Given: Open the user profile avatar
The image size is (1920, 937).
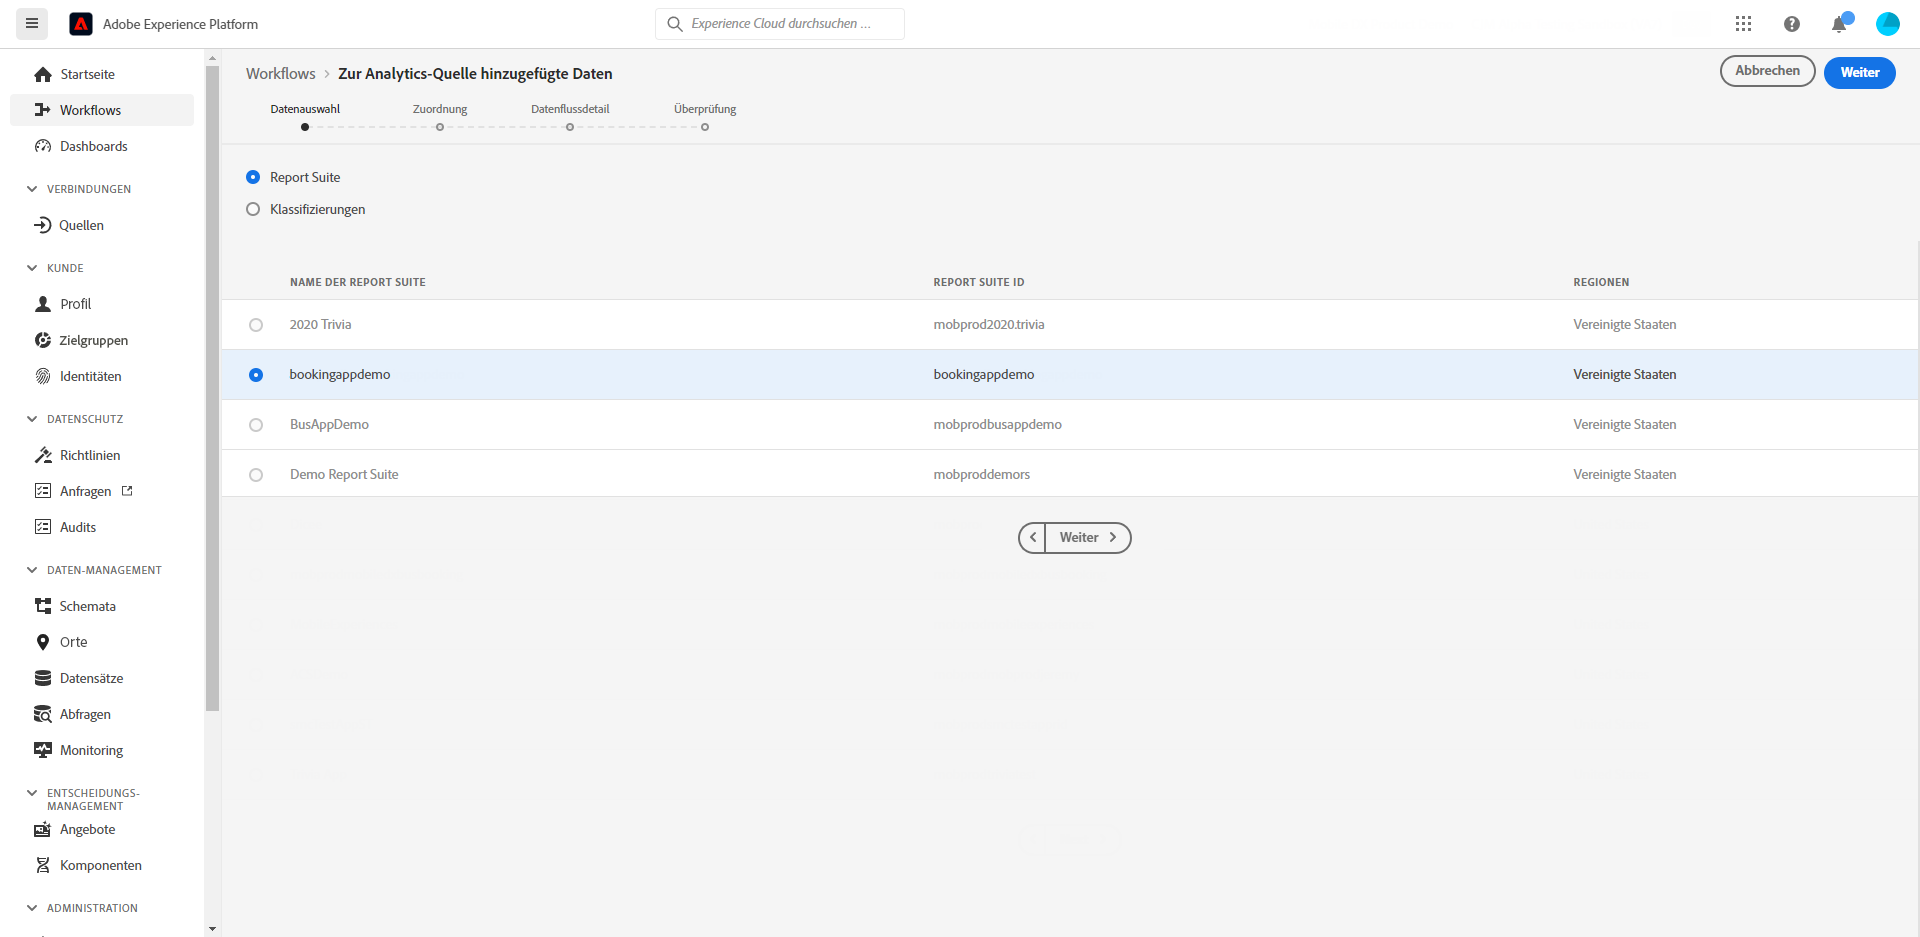Looking at the screenshot, I should click(x=1887, y=24).
